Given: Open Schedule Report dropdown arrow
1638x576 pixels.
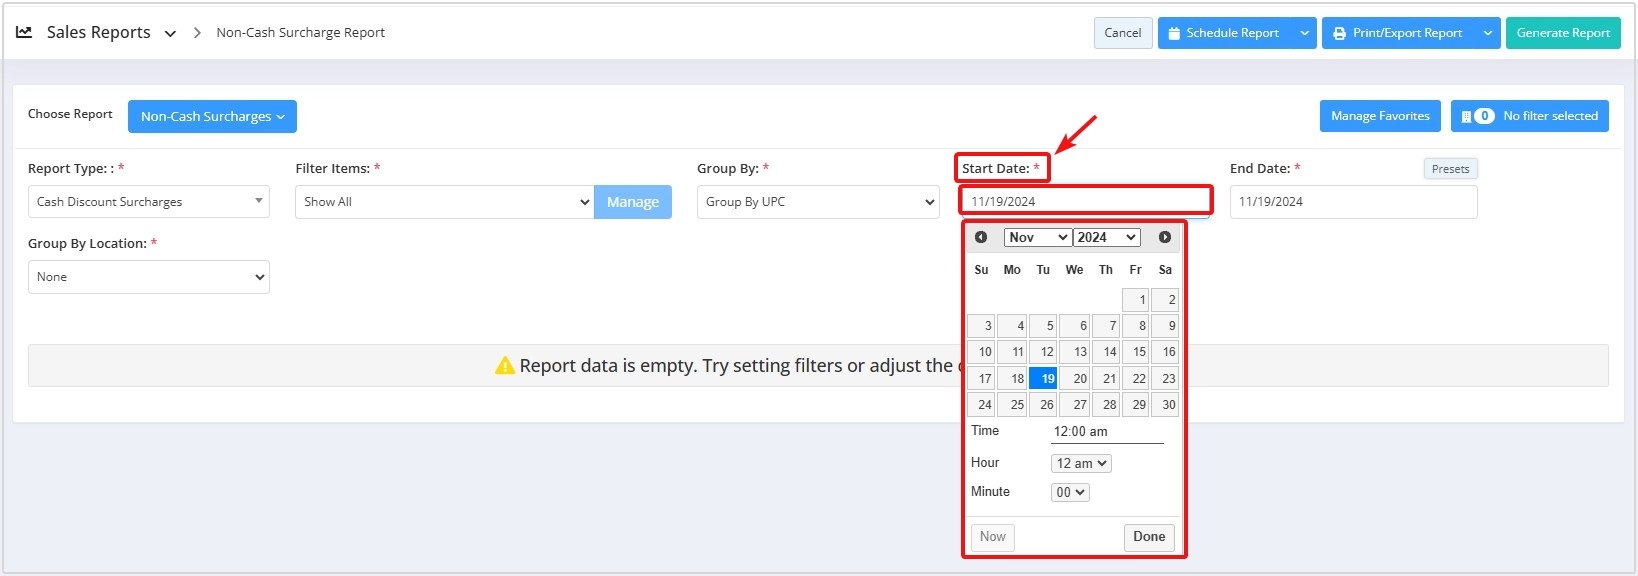Looking at the screenshot, I should (x=1304, y=33).
